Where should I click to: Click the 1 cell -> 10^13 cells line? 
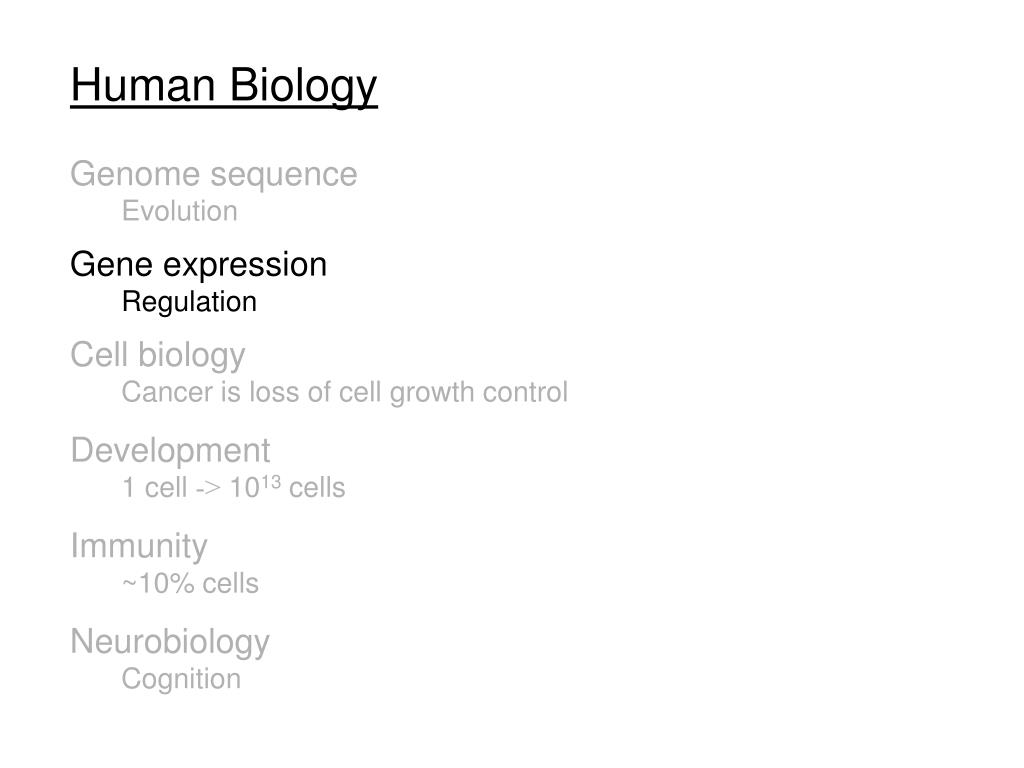[234, 487]
